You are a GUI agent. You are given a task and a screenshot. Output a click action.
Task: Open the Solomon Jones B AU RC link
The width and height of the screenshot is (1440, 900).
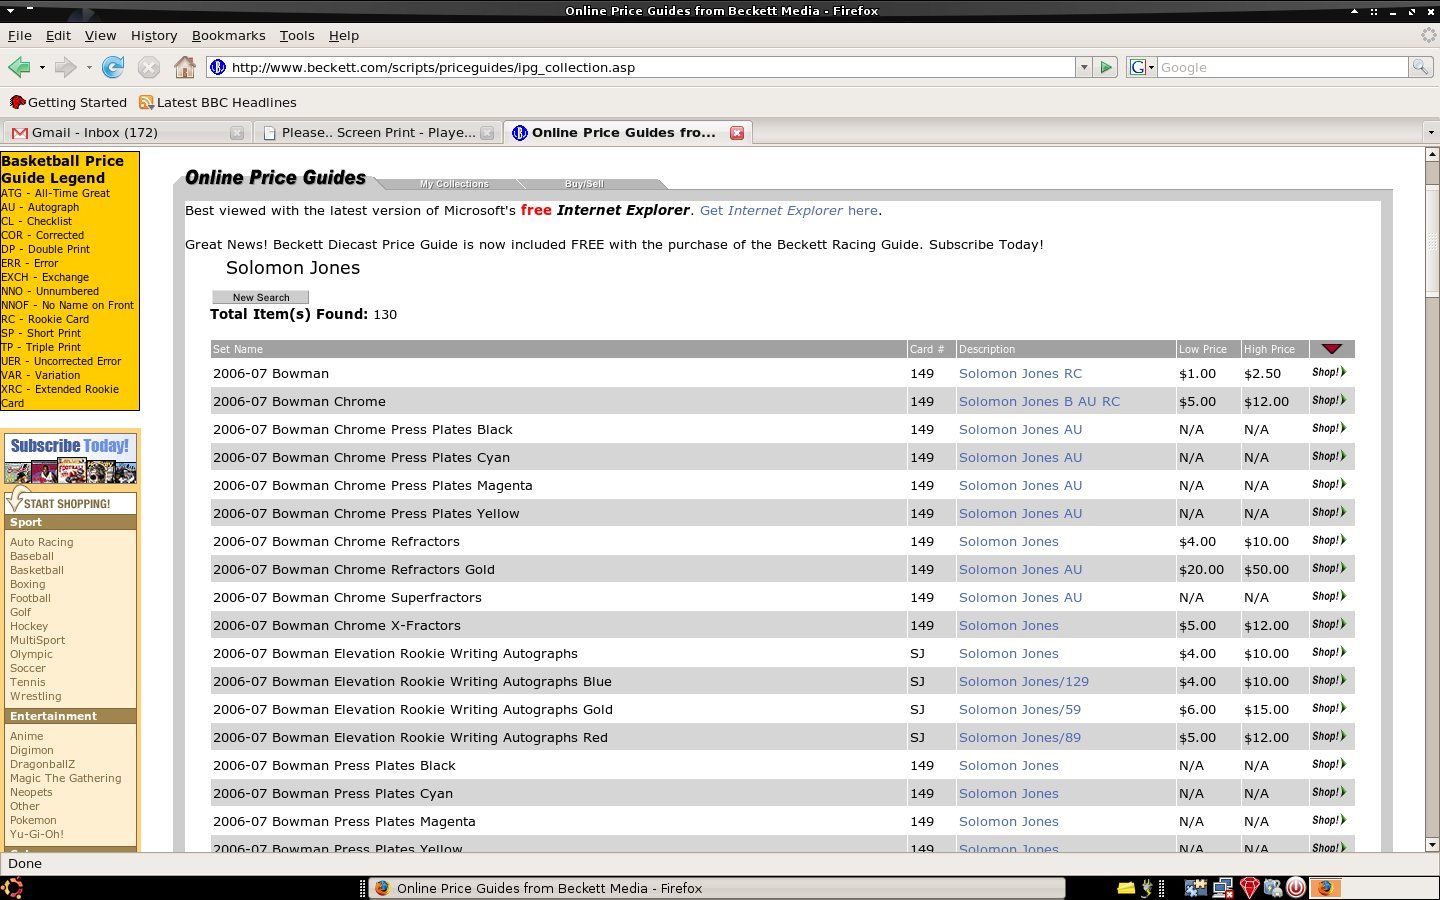click(1039, 401)
